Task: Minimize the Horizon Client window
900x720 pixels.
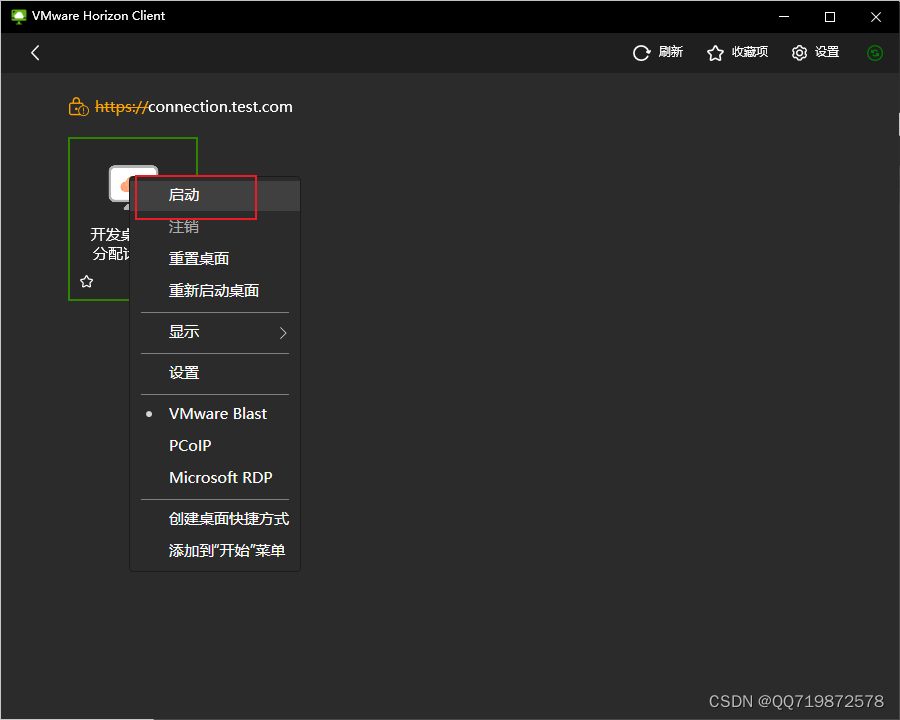Action: 784,17
